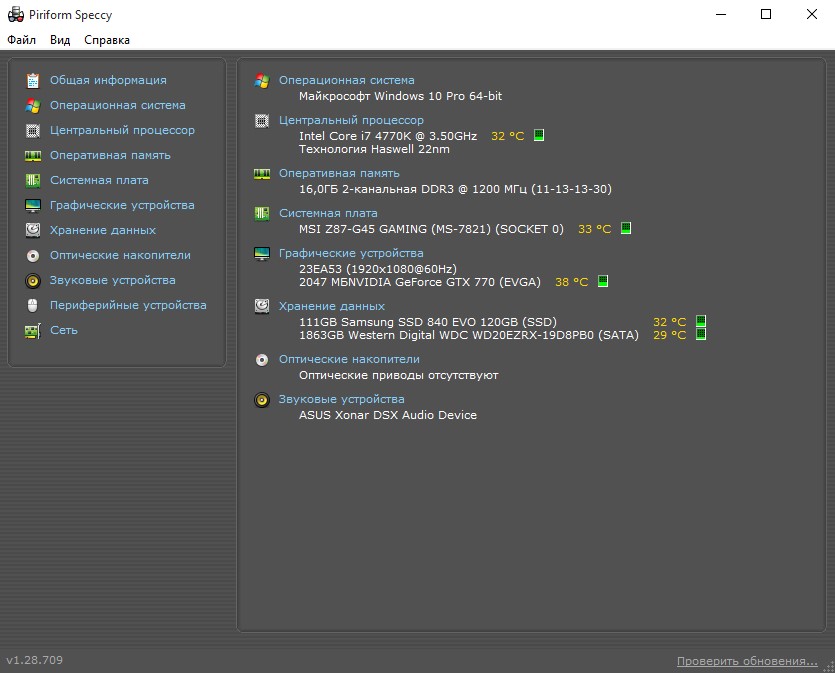The image size is (835, 673).
Task: Click the Western Digital drive temperature indicator
Action: click(x=701, y=335)
